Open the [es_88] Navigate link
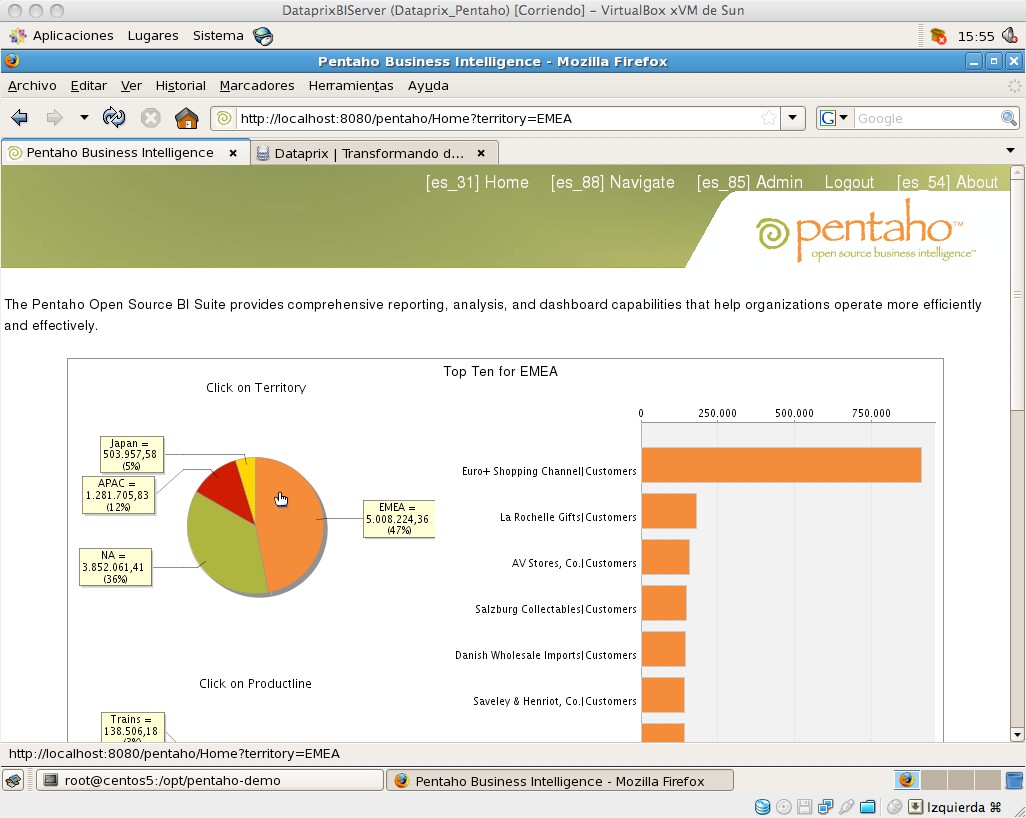This screenshot has height=818, width=1026. [x=613, y=182]
